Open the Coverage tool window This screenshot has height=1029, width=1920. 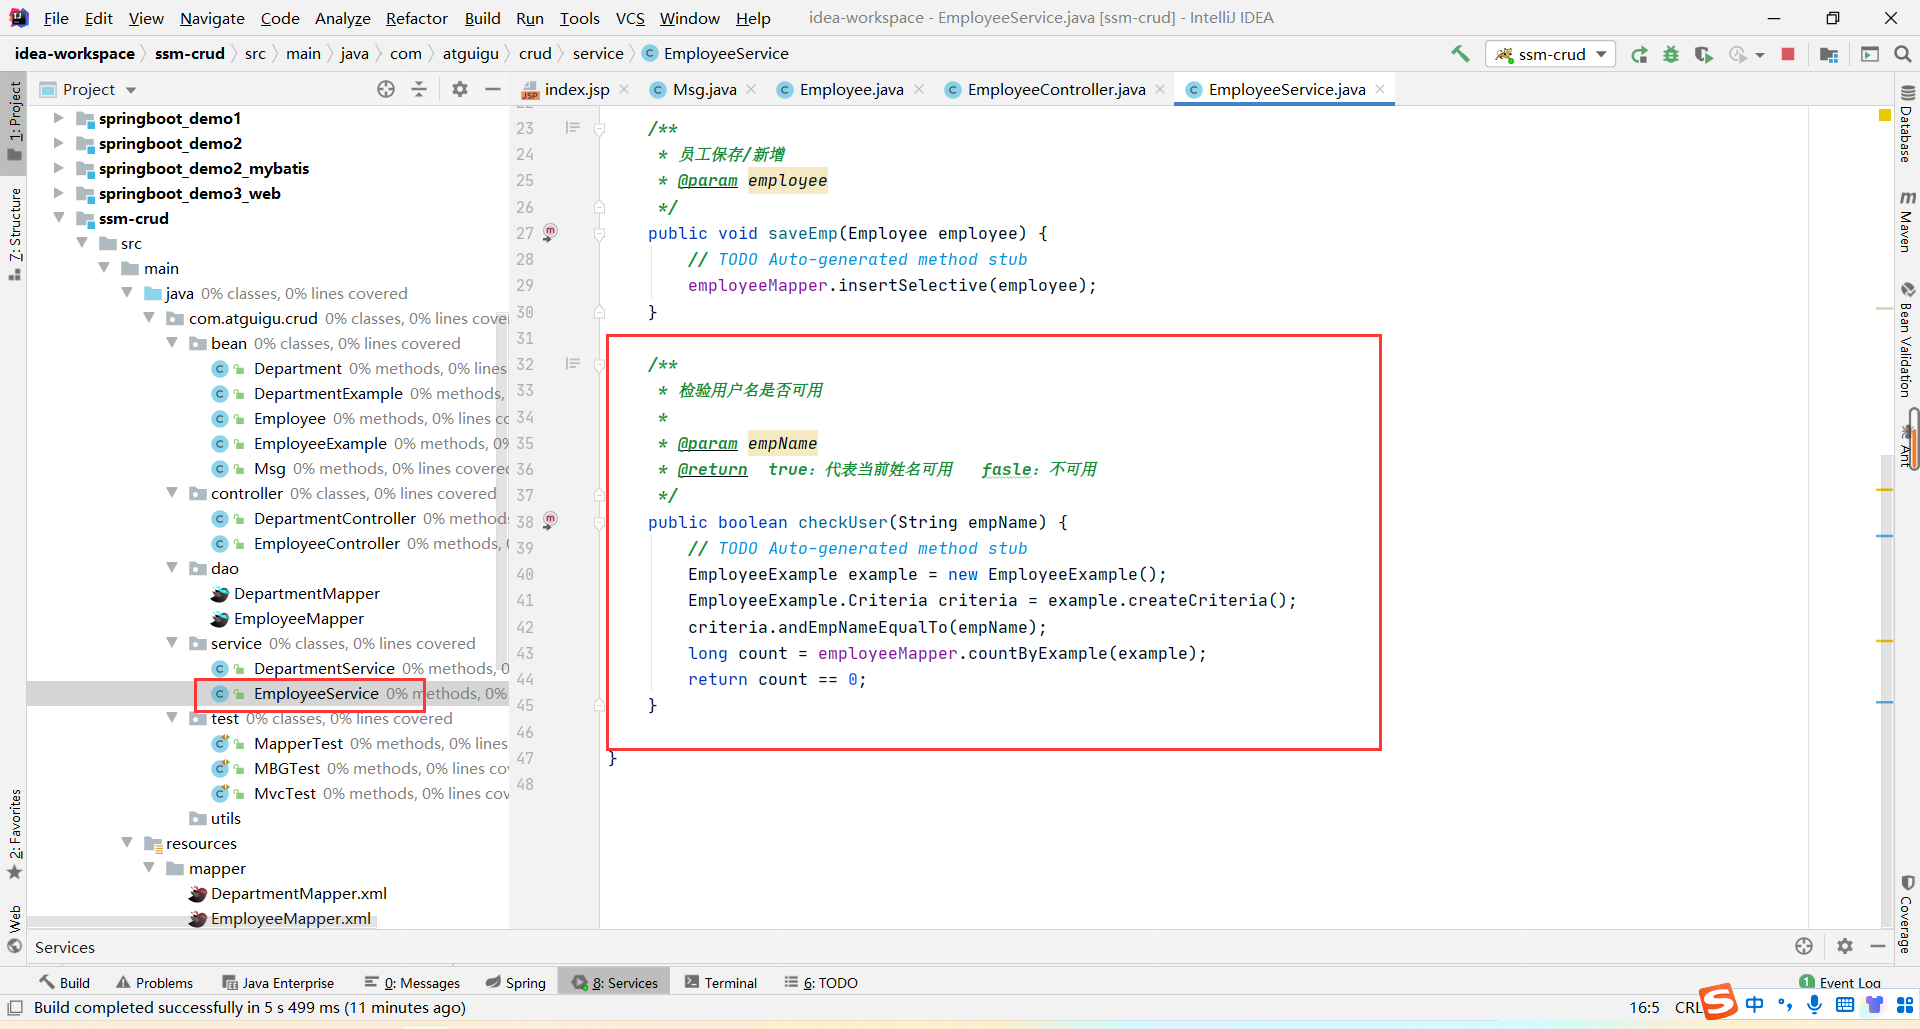[1906, 915]
